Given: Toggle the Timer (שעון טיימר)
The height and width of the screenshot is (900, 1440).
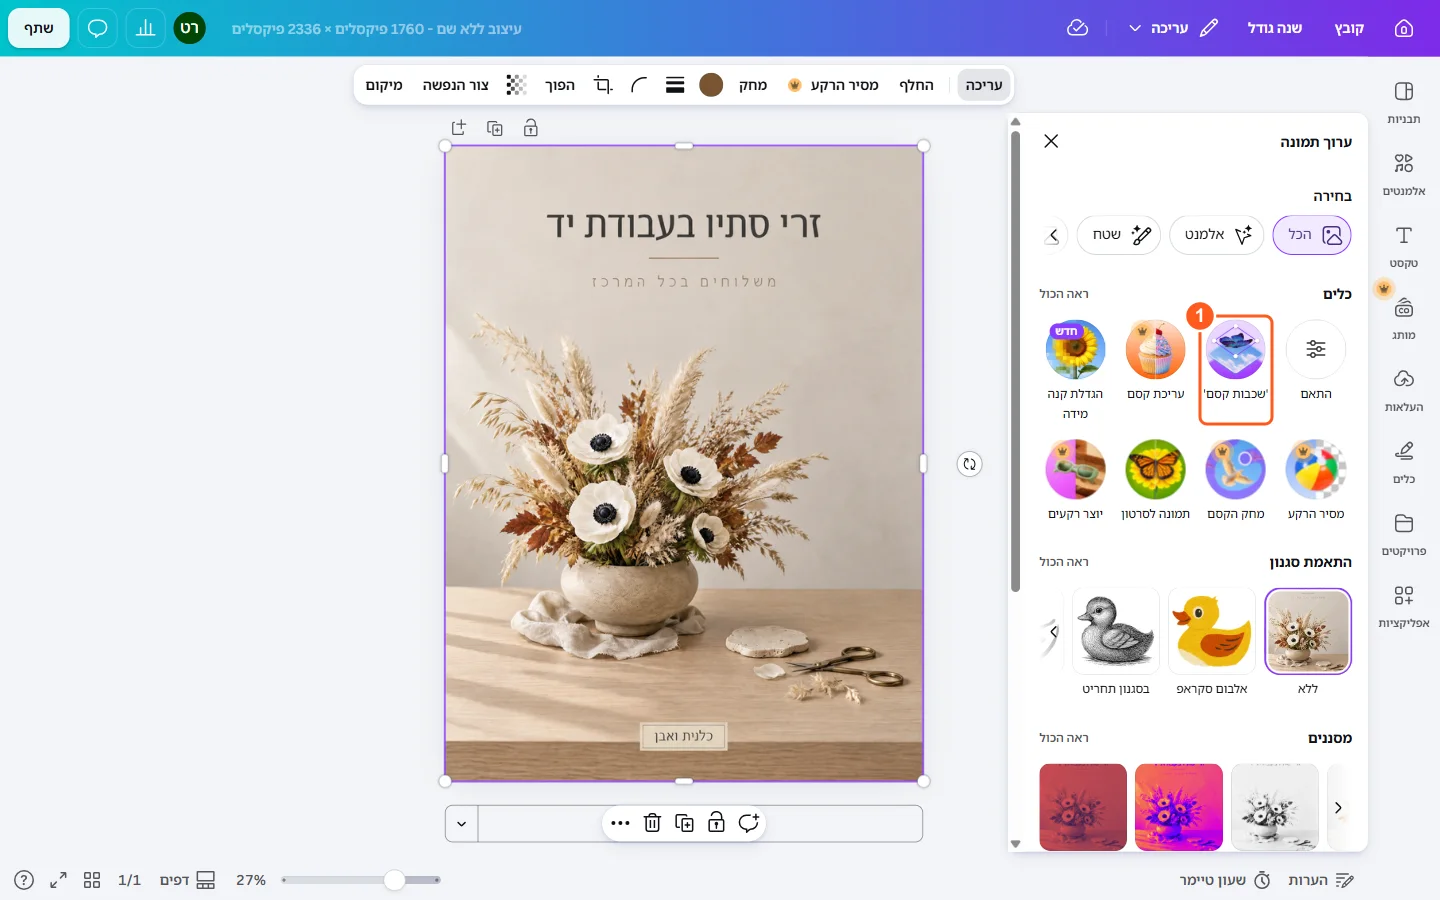Looking at the screenshot, I should click(x=1225, y=880).
